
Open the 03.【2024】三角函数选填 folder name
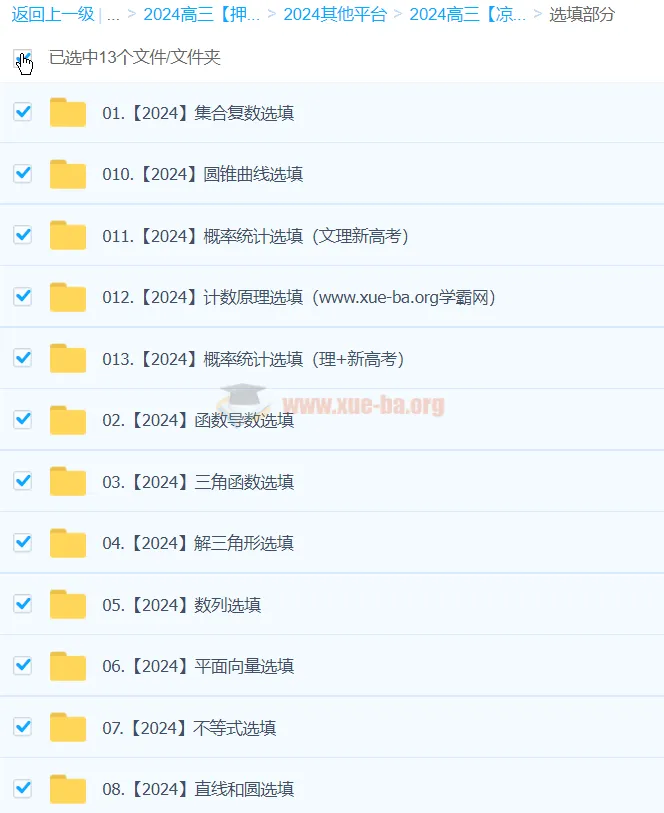click(x=198, y=482)
